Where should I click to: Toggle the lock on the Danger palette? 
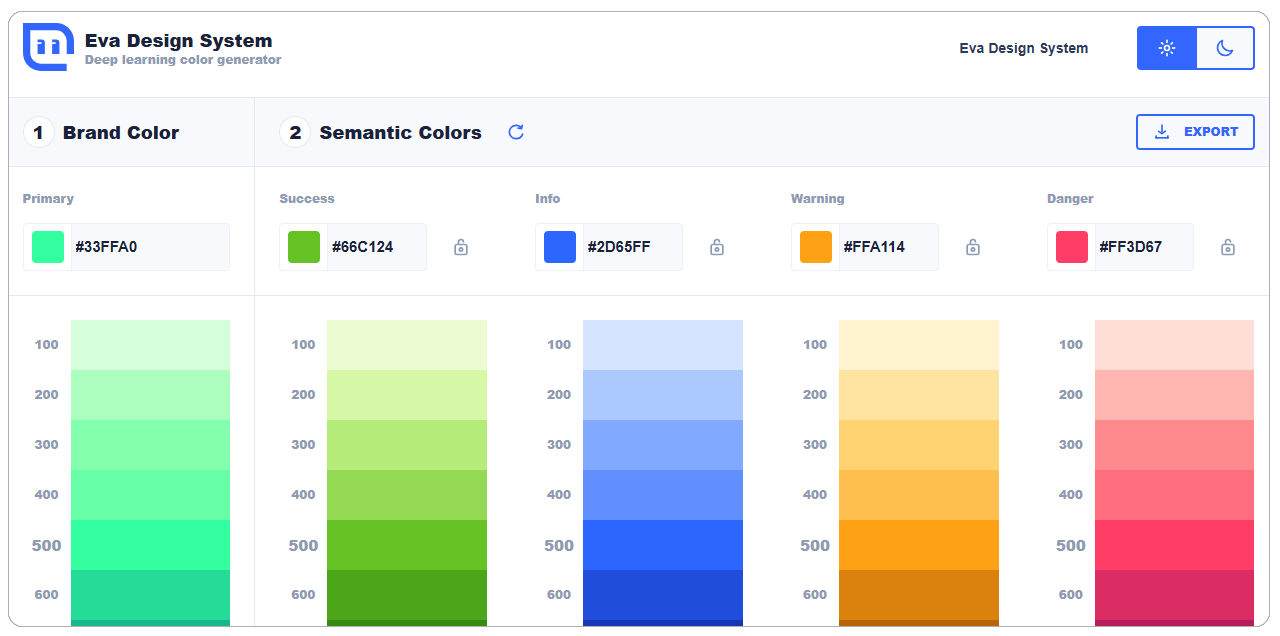pos(1228,246)
